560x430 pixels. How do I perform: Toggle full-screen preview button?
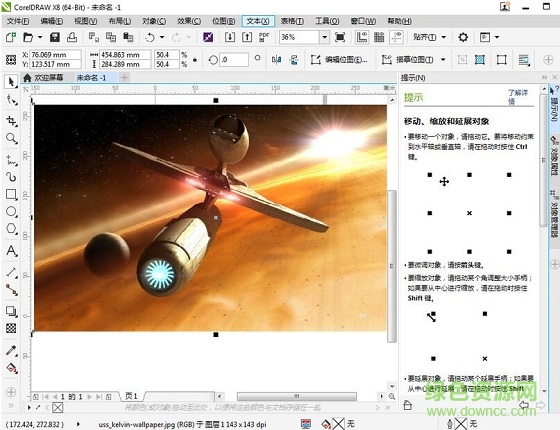340,37
